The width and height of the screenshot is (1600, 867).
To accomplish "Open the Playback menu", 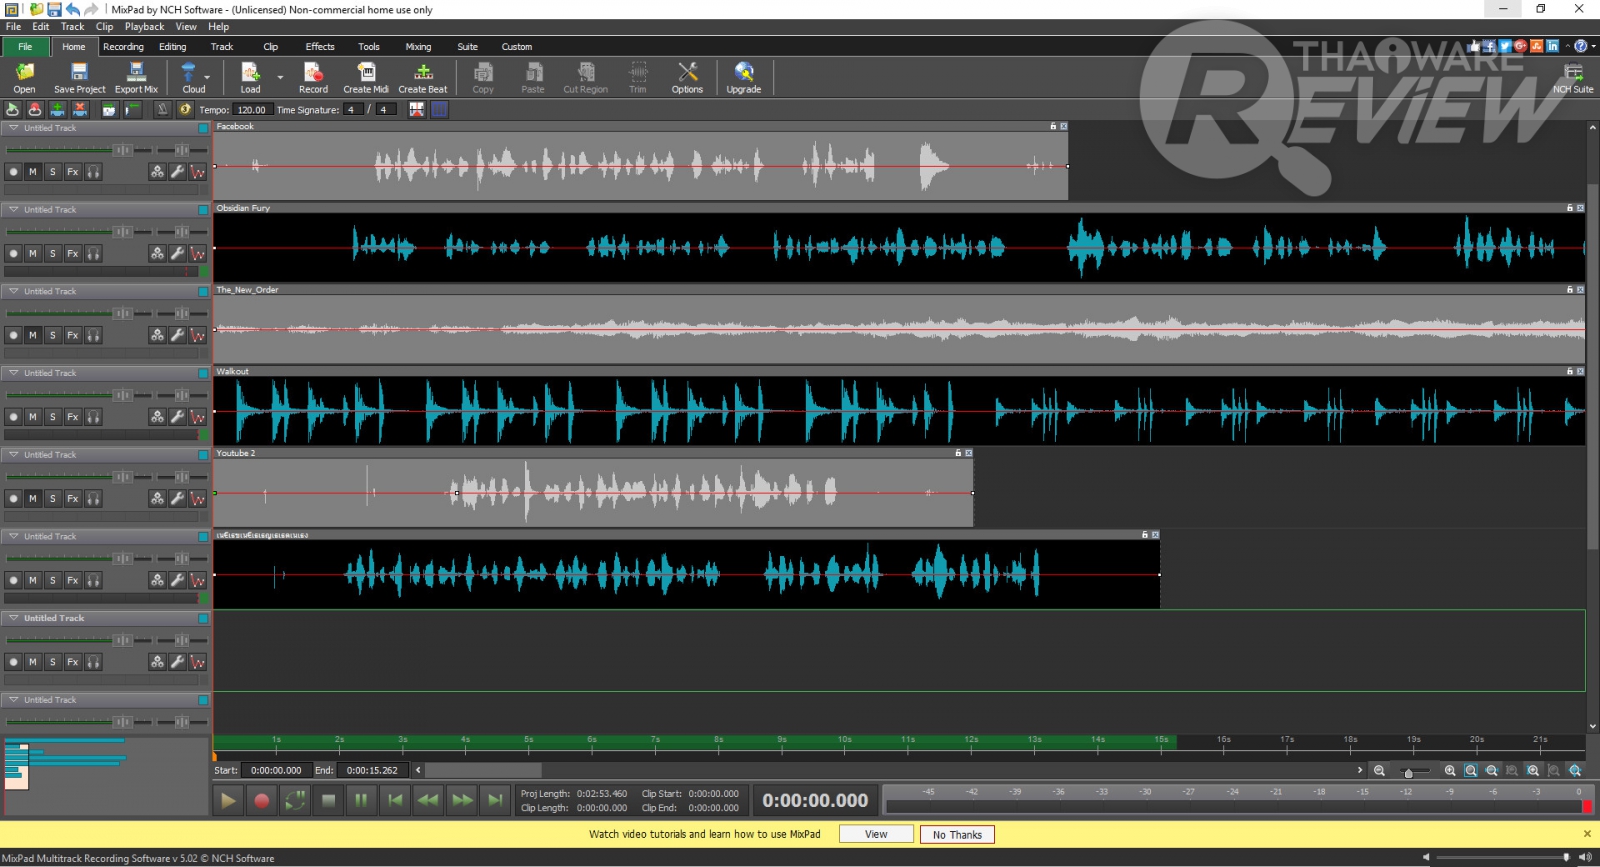I will (144, 27).
